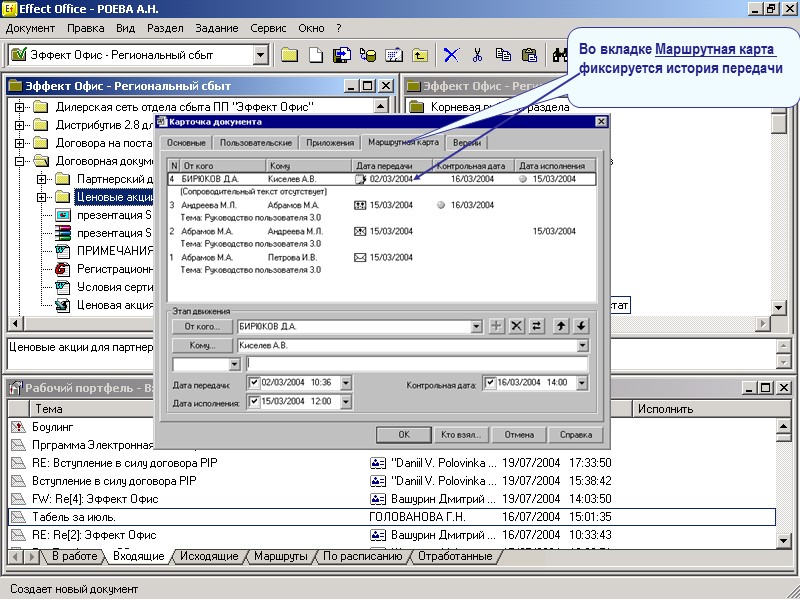Screen dimensions: 800x600
Task: Click the Справка button
Action: point(576,435)
